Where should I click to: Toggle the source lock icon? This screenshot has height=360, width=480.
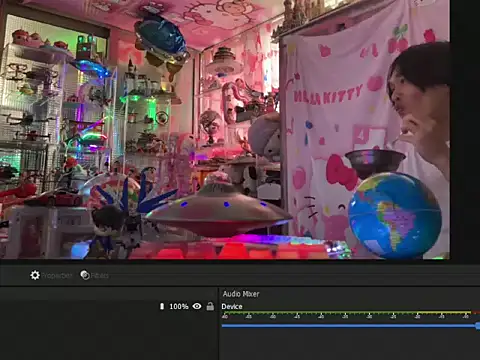click(x=210, y=306)
